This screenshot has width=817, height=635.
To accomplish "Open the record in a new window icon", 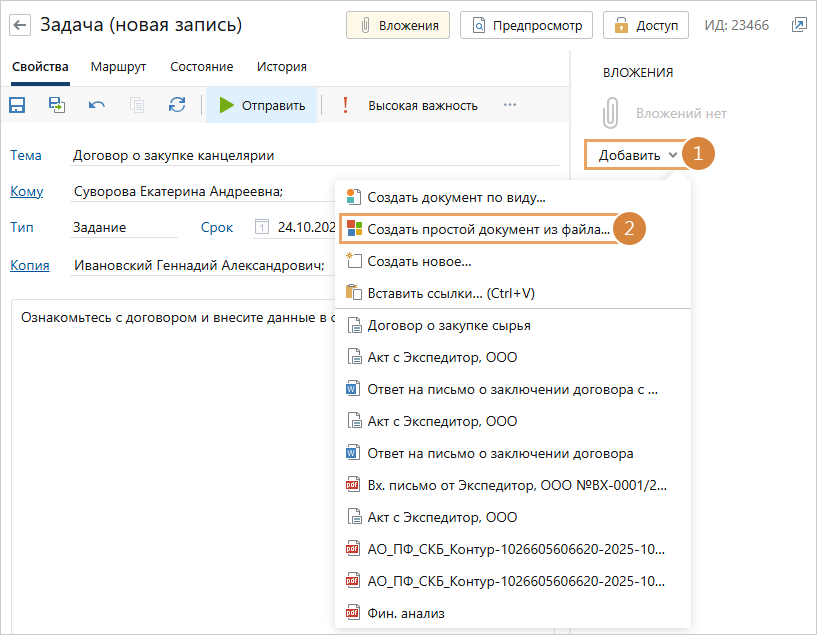I will coord(798,25).
